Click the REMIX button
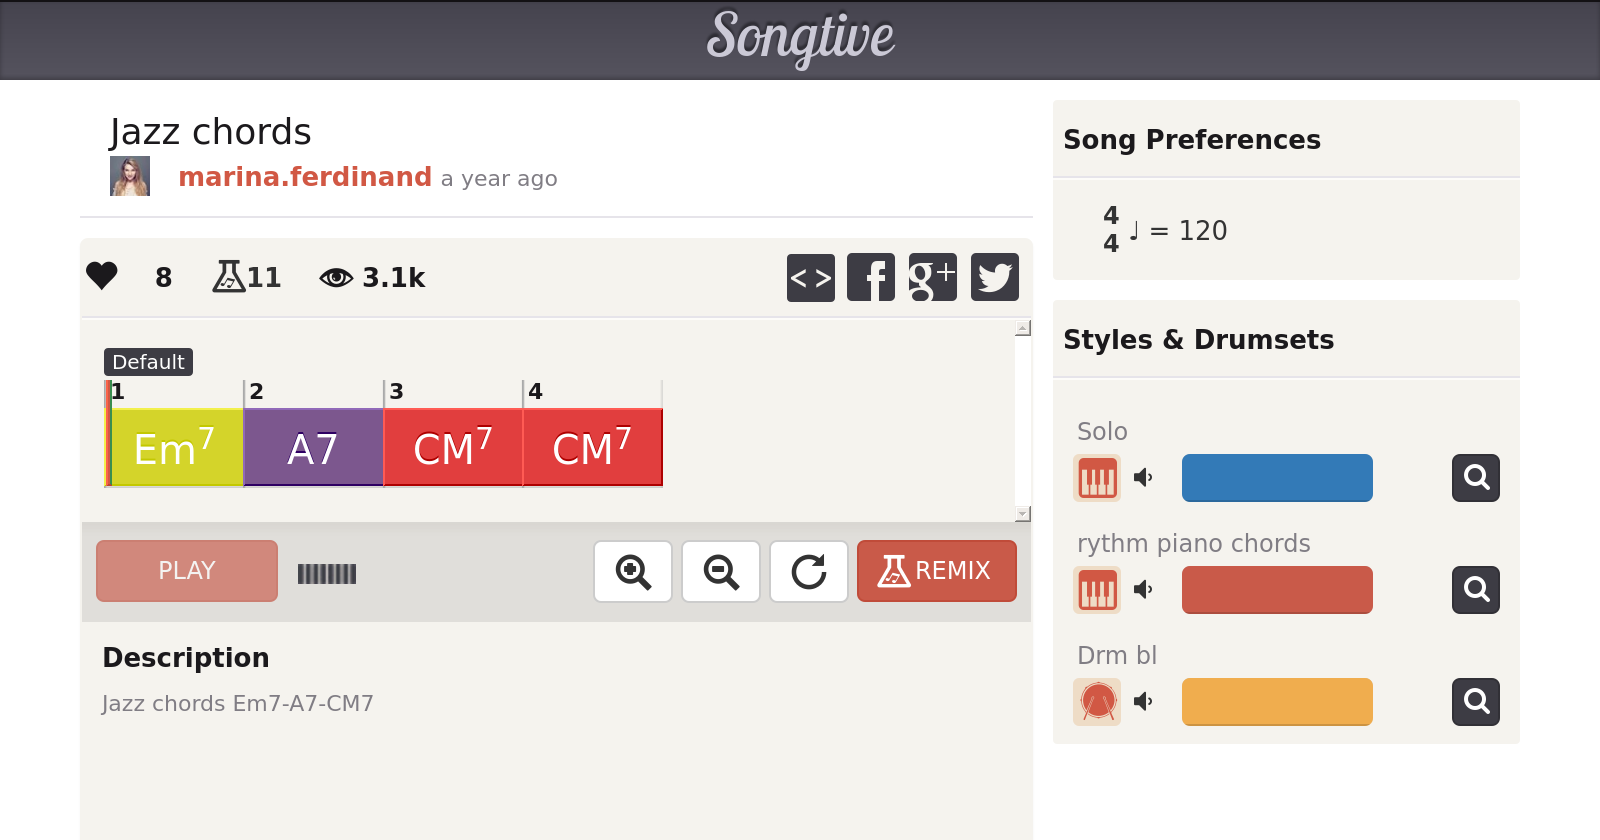Screen dimensions: 1600x840 coord(936,571)
